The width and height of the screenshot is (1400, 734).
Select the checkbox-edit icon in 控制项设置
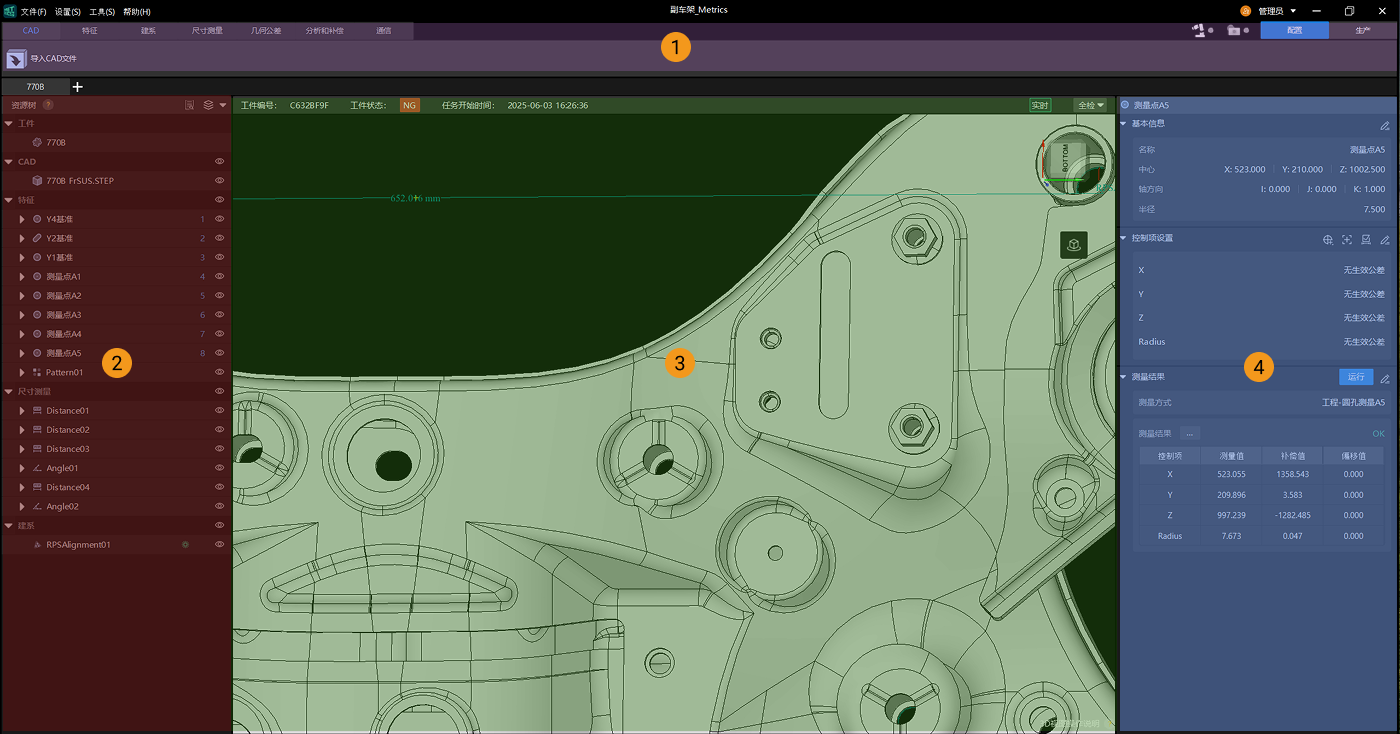(x=1366, y=240)
